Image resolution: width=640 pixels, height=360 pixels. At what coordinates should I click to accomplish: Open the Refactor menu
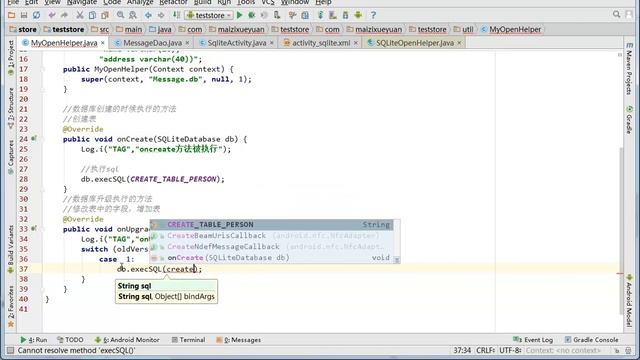point(173,2)
